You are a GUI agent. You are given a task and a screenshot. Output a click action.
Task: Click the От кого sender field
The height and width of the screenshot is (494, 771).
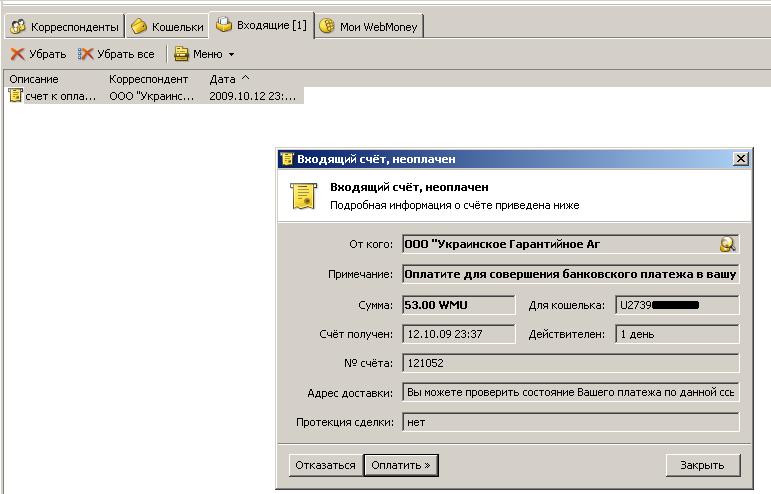coord(570,244)
